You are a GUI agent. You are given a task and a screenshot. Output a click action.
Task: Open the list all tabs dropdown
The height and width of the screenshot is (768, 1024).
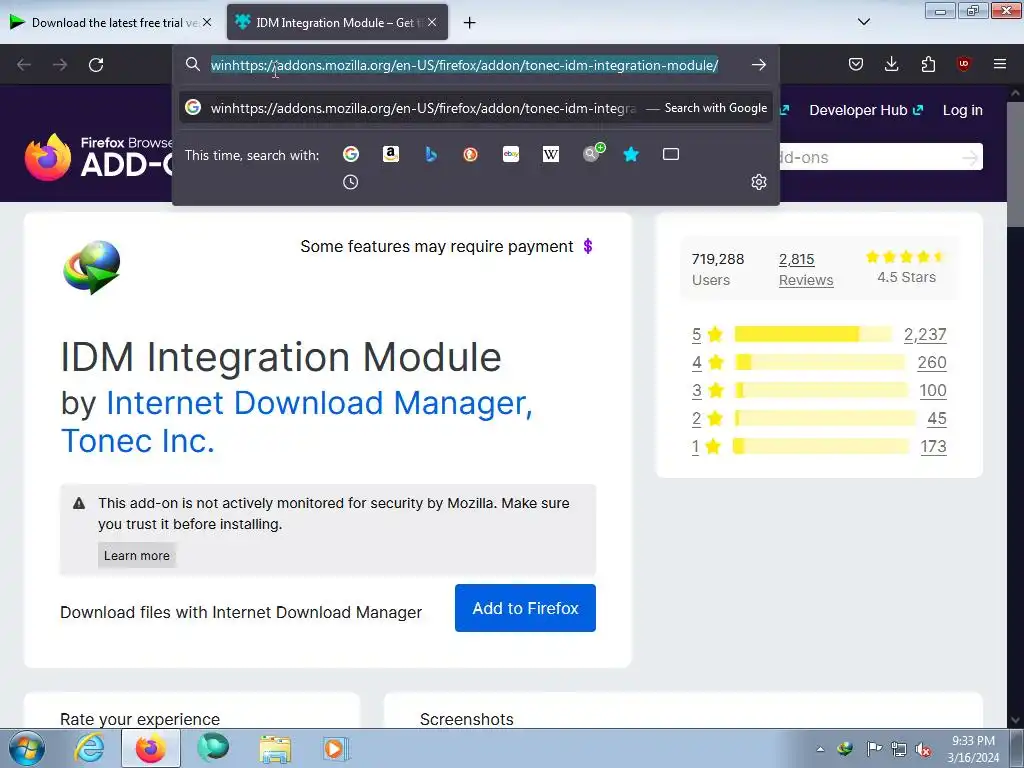[863, 22]
